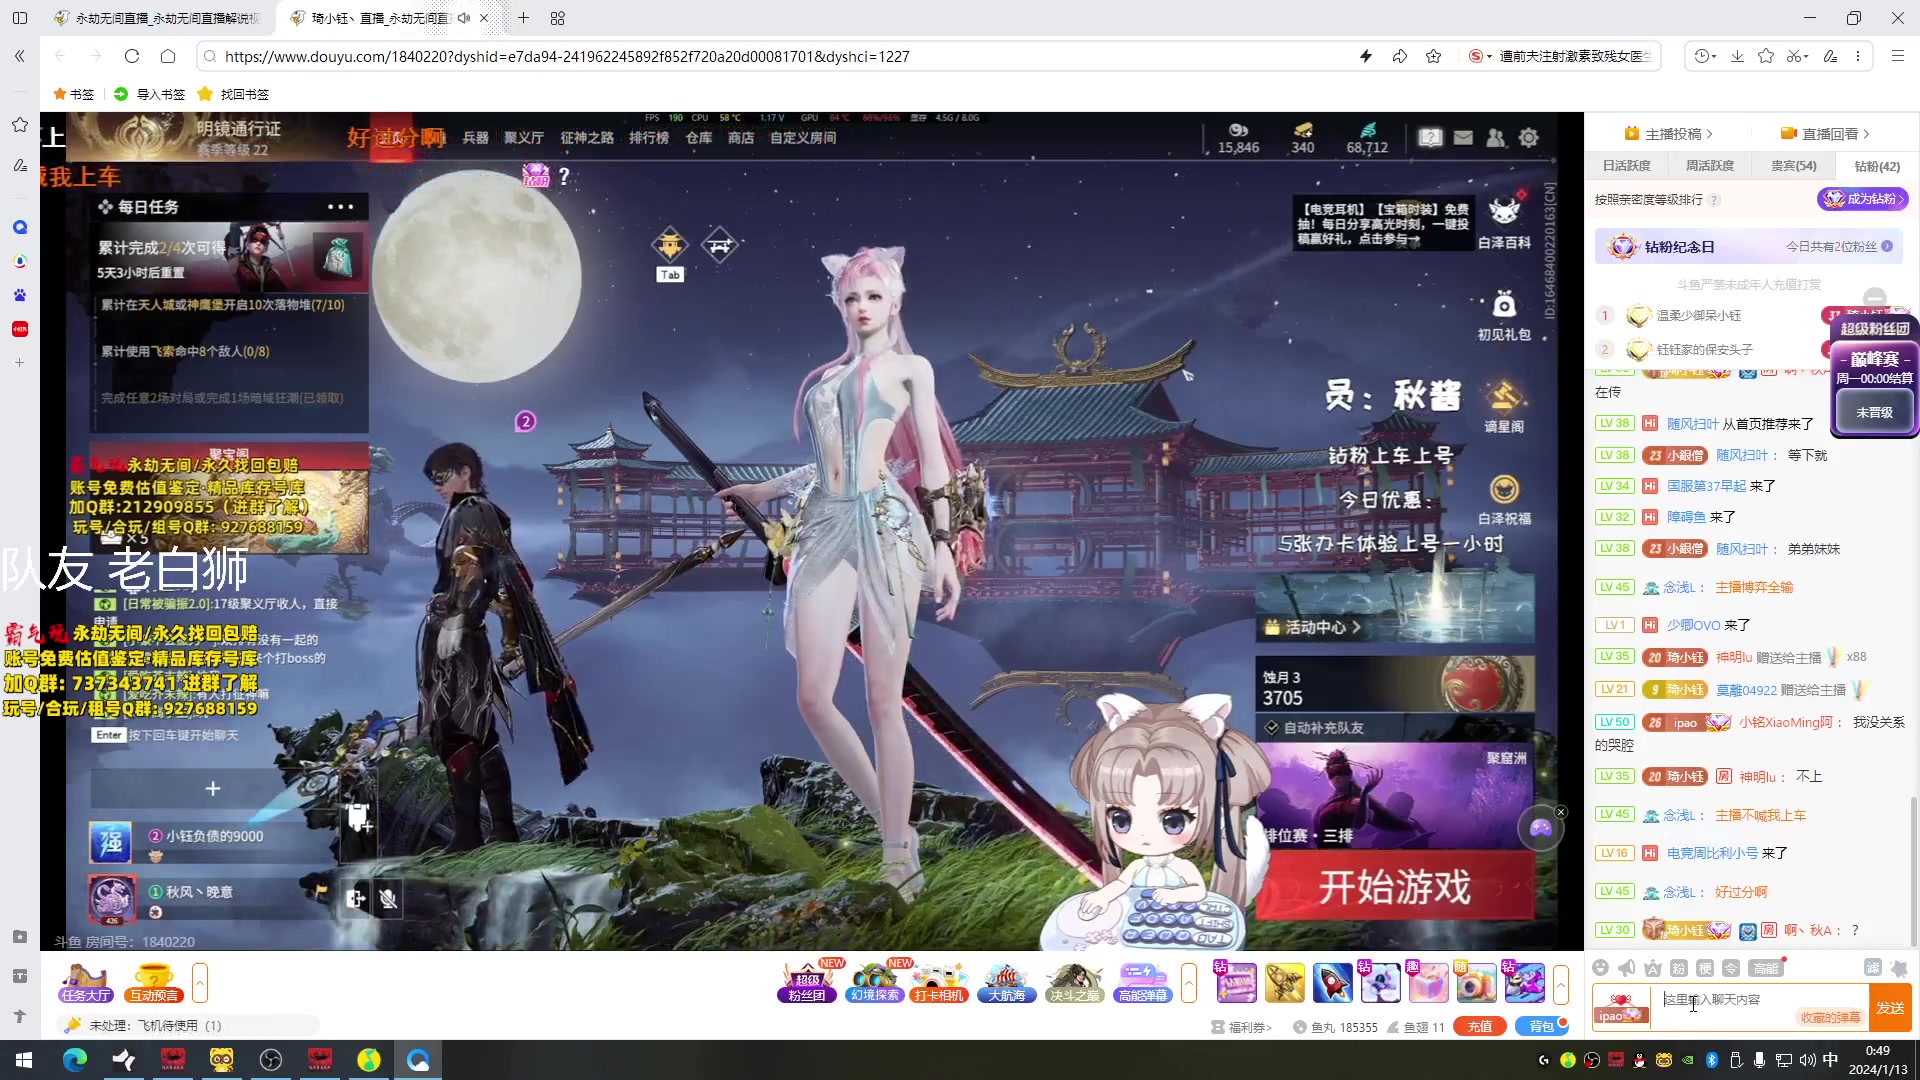The image size is (1920, 1080).
Task: Bookmark this page with the star icon
Action: pos(1433,56)
